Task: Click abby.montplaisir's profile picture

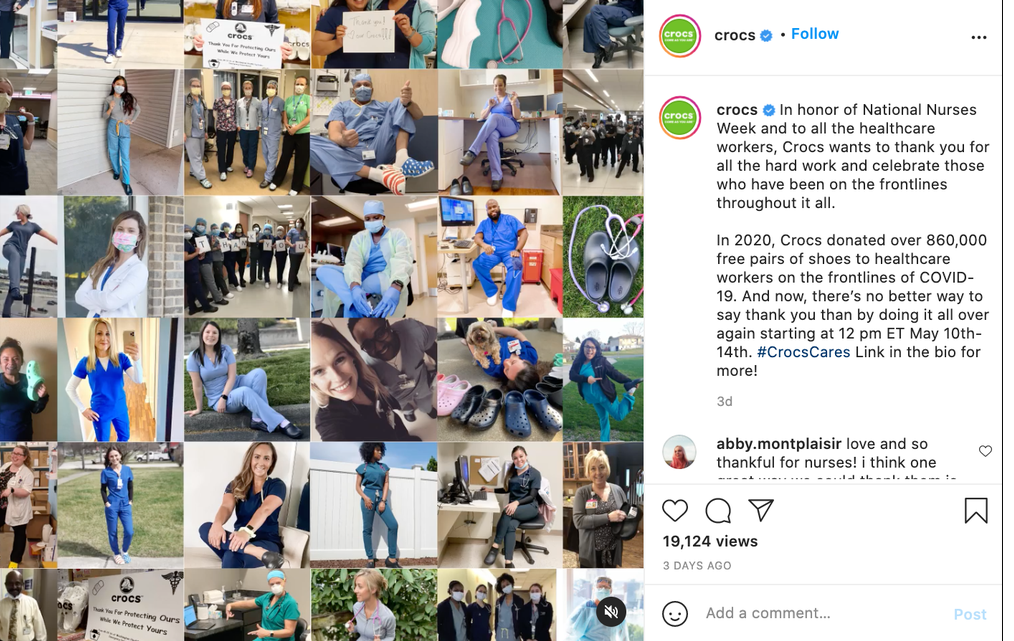Action: point(679,451)
